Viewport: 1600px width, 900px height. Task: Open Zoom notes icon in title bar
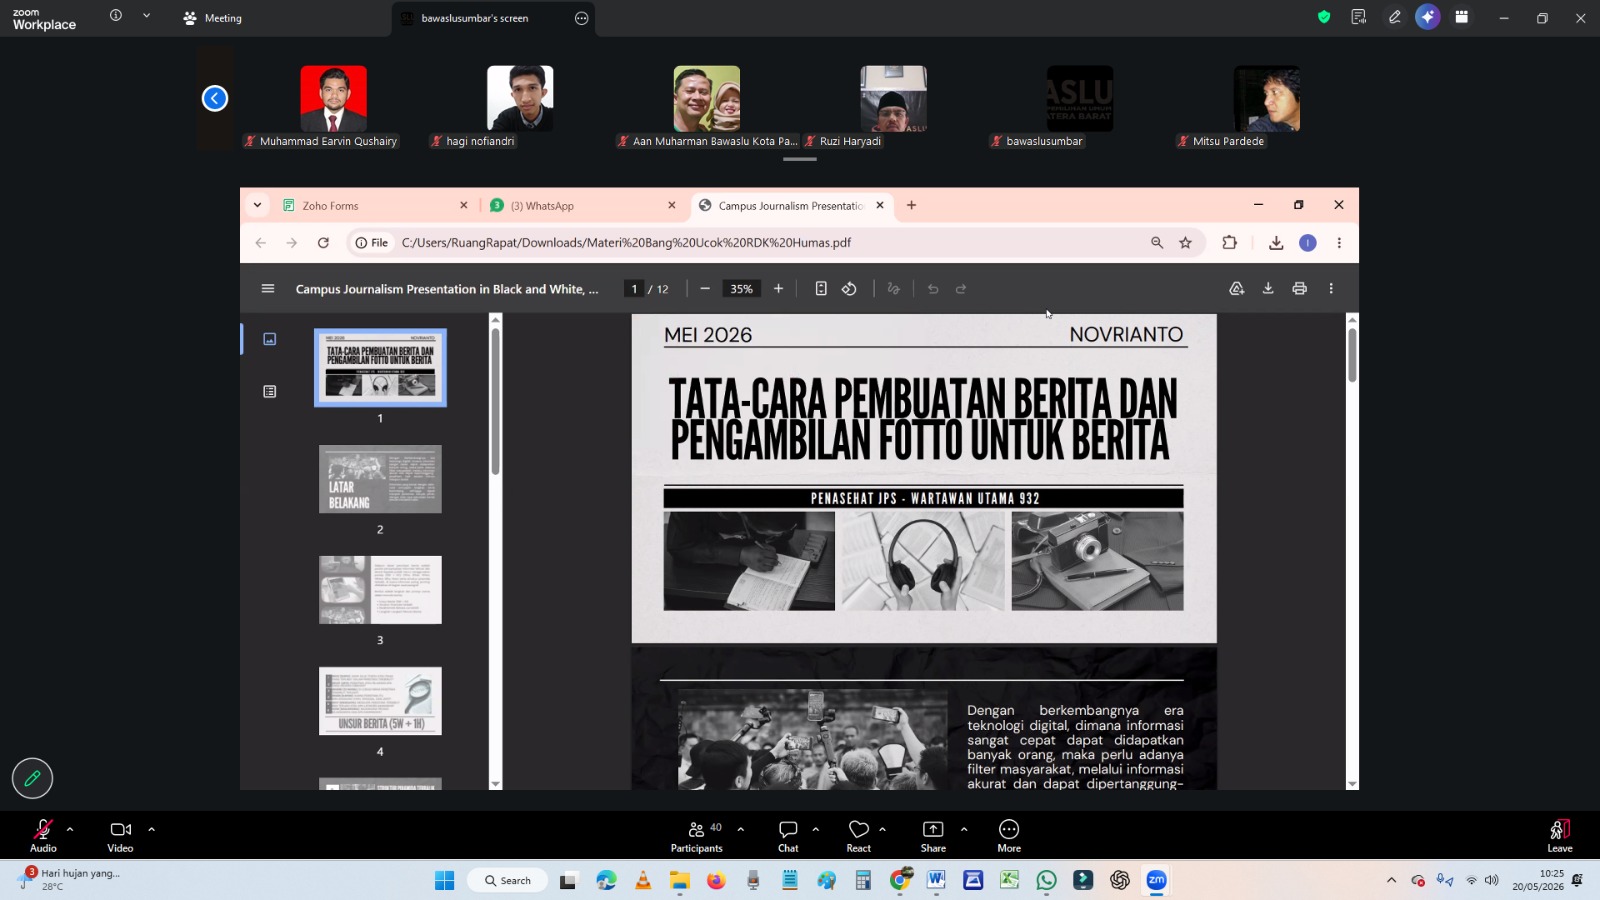[x=1358, y=17]
